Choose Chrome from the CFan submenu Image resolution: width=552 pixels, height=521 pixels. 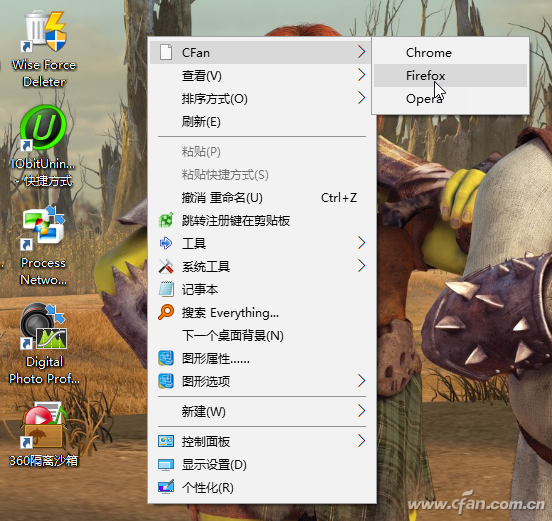click(x=450, y=52)
